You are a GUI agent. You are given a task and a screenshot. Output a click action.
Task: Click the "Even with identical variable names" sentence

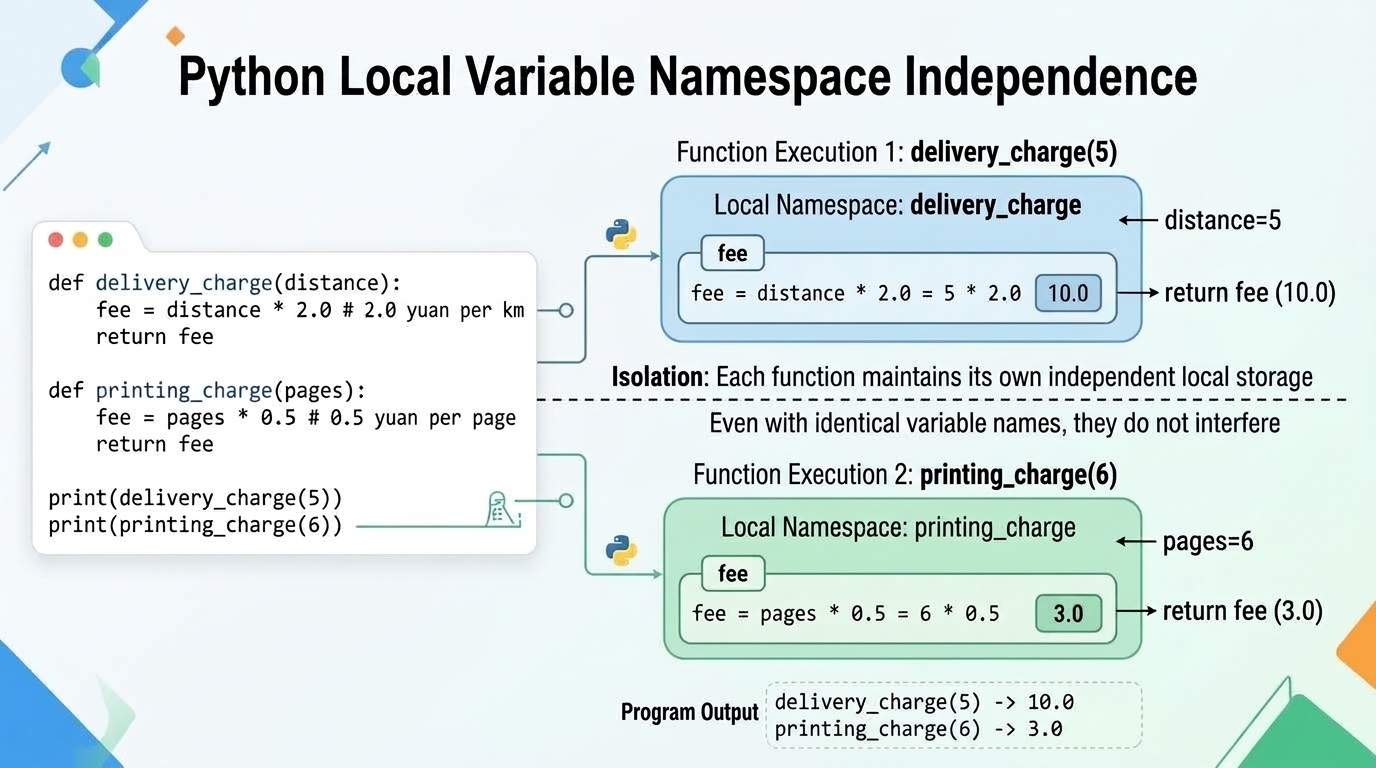tap(995, 423)
